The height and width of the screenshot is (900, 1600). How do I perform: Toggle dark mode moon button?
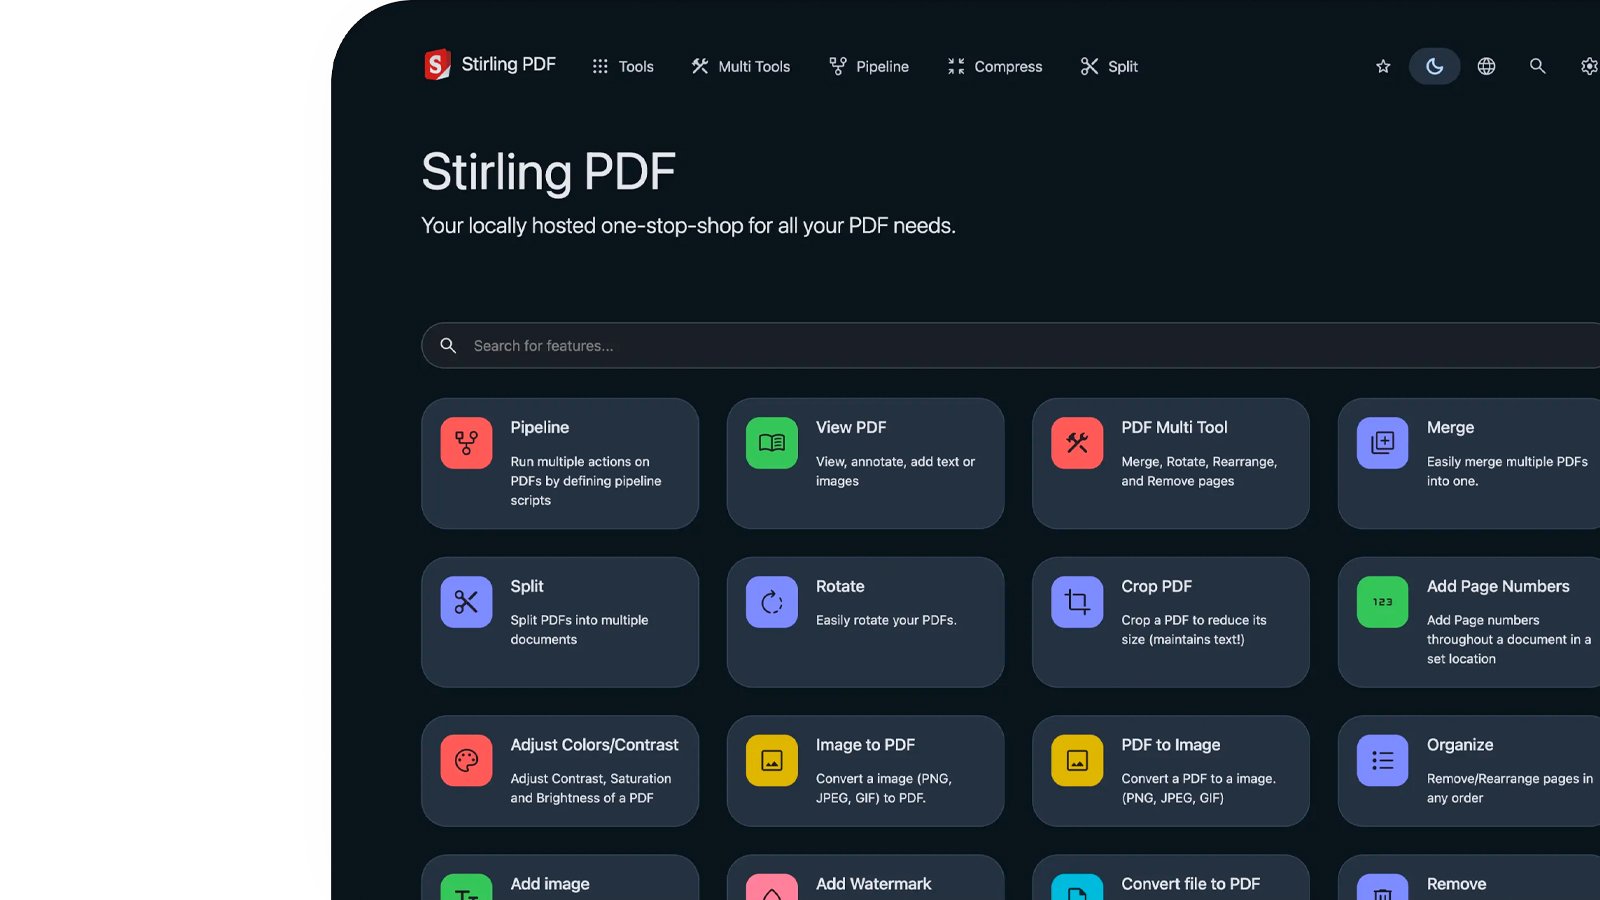pyautogui.click(x=1434, y=66)
